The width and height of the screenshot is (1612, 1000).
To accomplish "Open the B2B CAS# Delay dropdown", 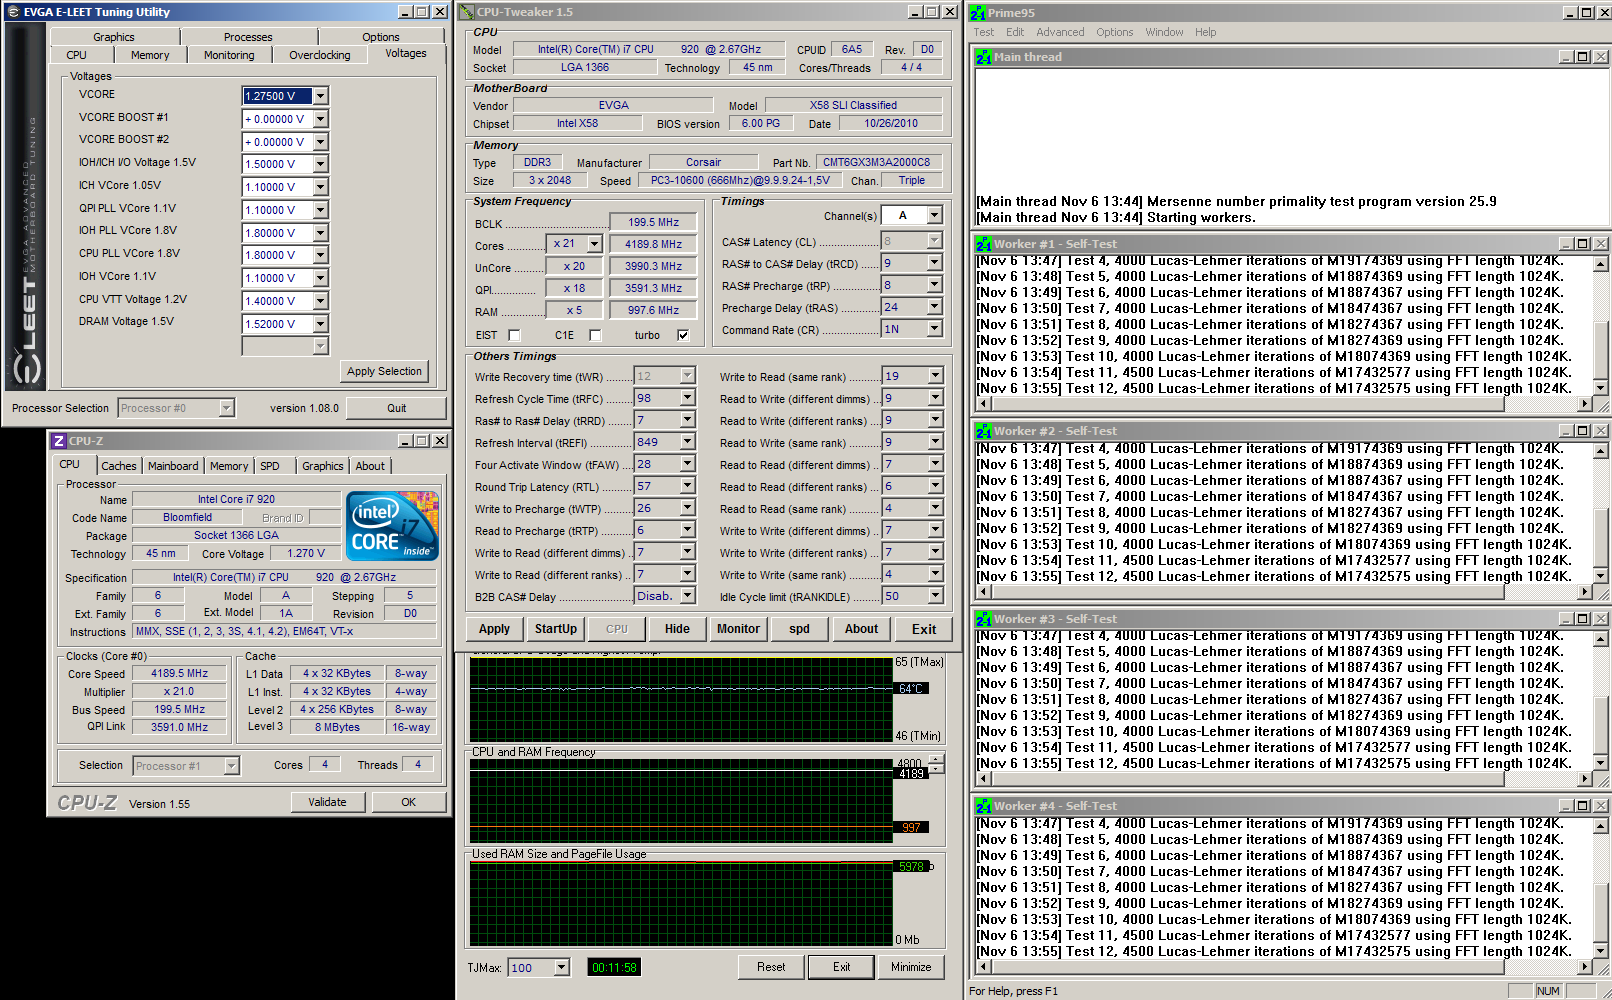I will click(687, 596).
